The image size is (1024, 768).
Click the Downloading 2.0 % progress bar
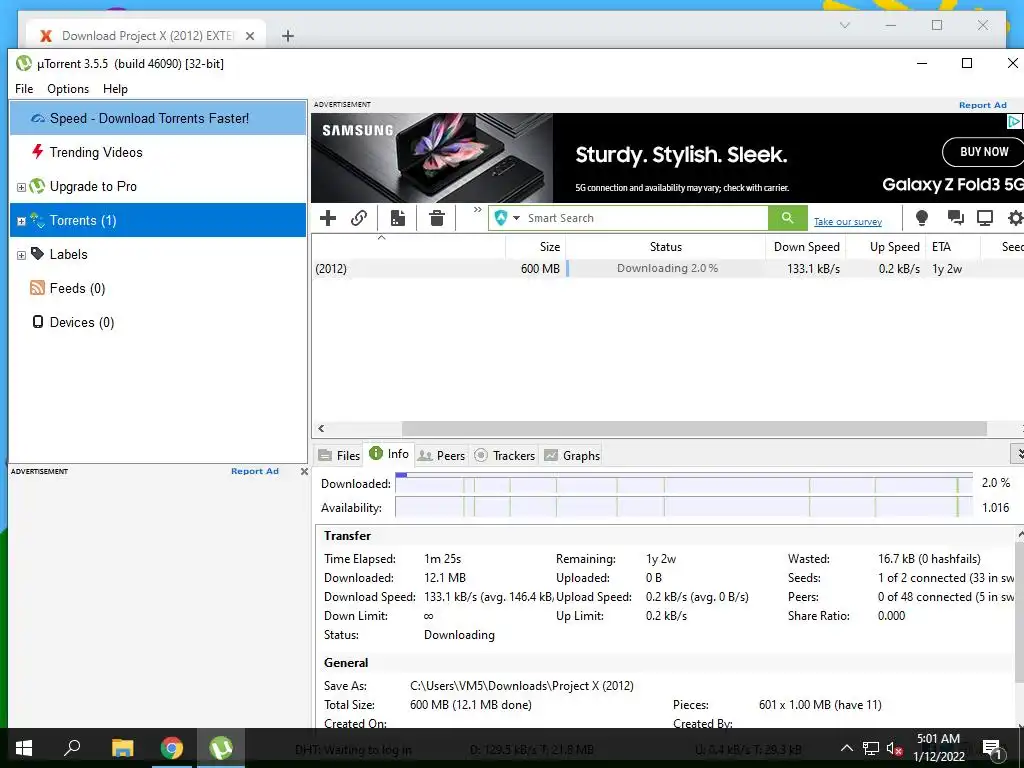(665, 268)
